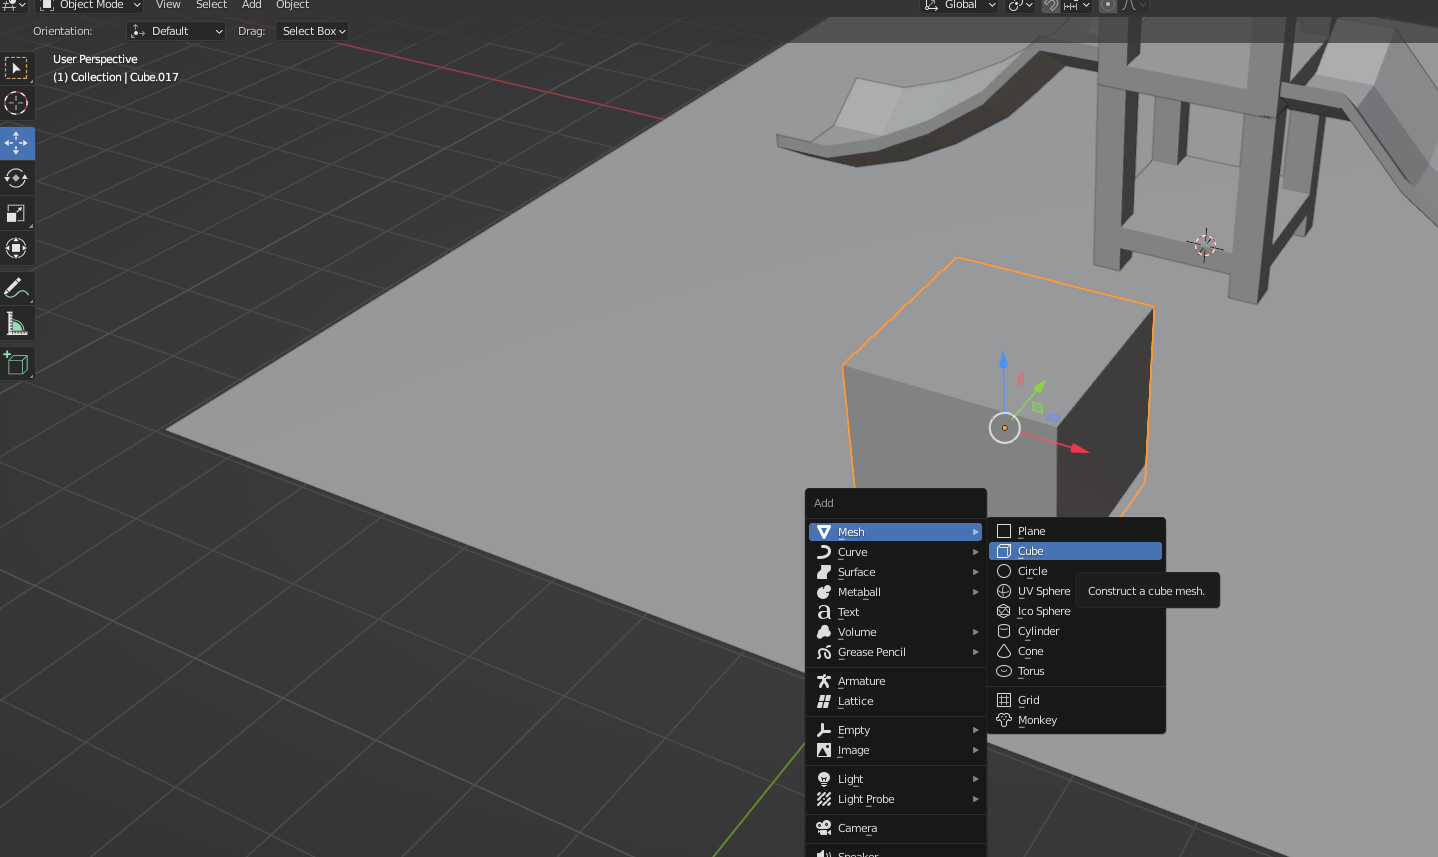The height and width of the screenshot is (857, 1438).
Task: Choose Light Probe in Add menu
Action: [x=896, y=799]
